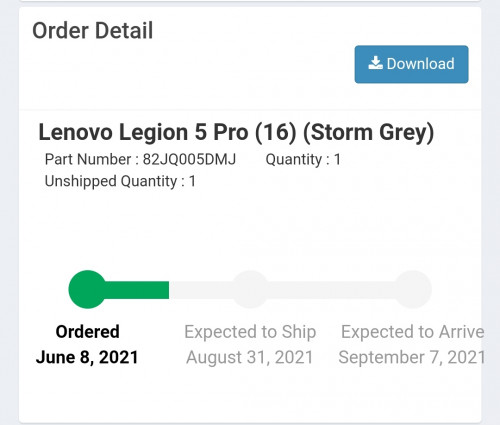
Task: Click the part number 82JQ005DMJ
Action: 189,159
